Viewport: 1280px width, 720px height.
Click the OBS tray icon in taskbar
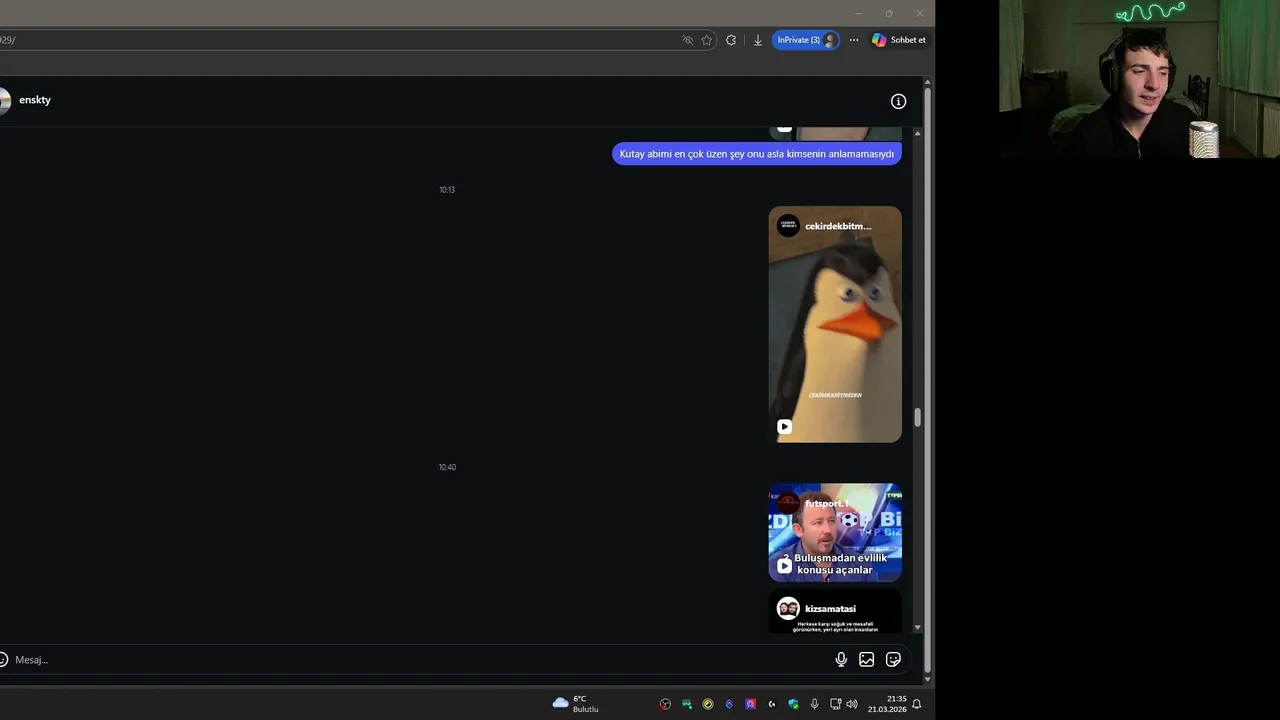[x=665, y=704]
